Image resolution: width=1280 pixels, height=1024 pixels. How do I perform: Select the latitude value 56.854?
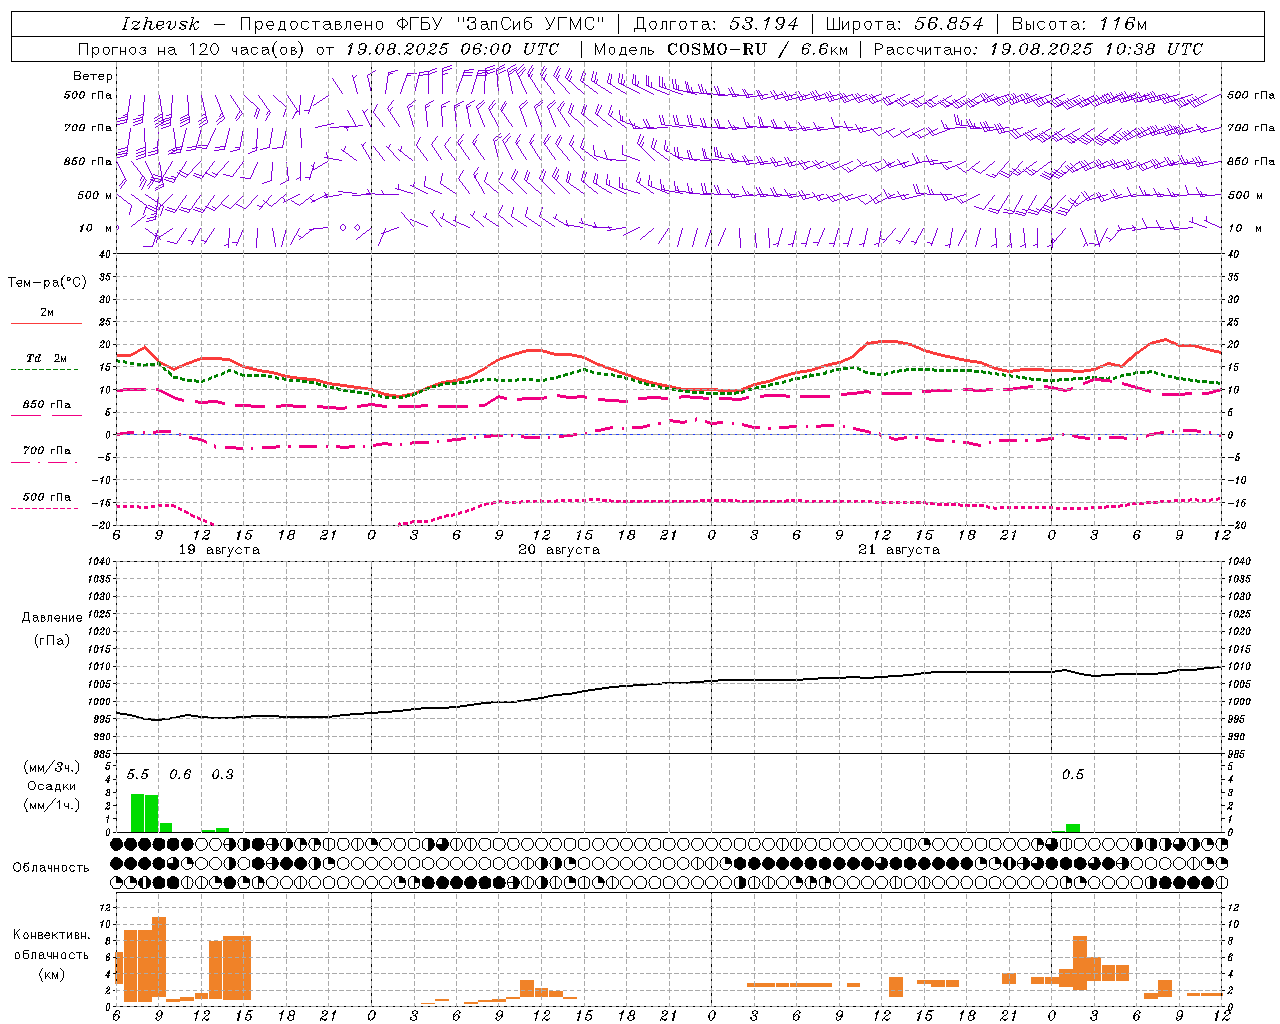pos(949,24)
